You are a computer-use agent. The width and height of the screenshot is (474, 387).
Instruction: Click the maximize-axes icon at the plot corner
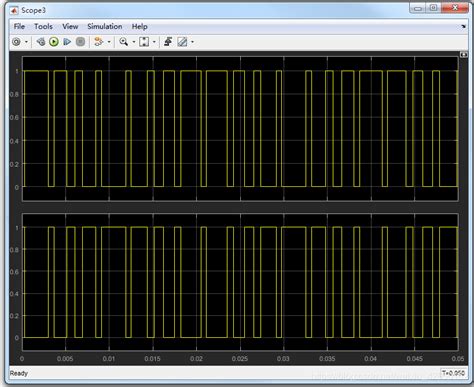[x=464, y=55]
